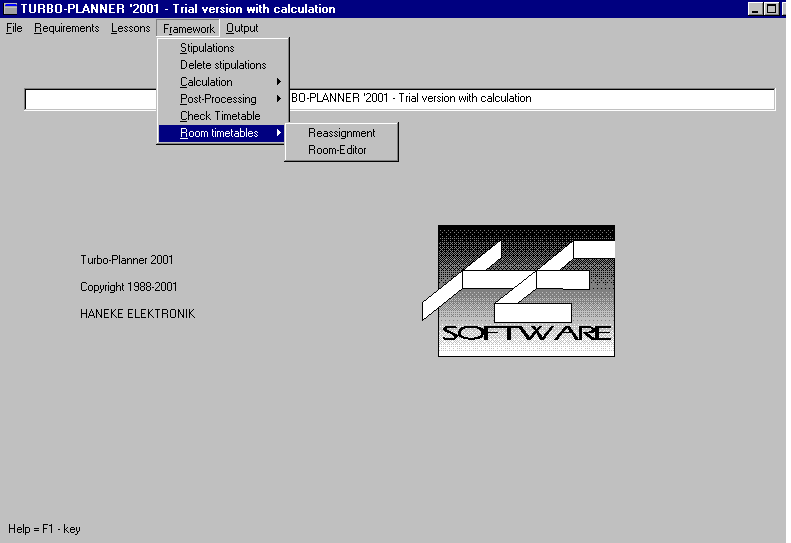Click the Help = F1 - key status text
The image size is (791, 543).
click(x=44, y=529)
